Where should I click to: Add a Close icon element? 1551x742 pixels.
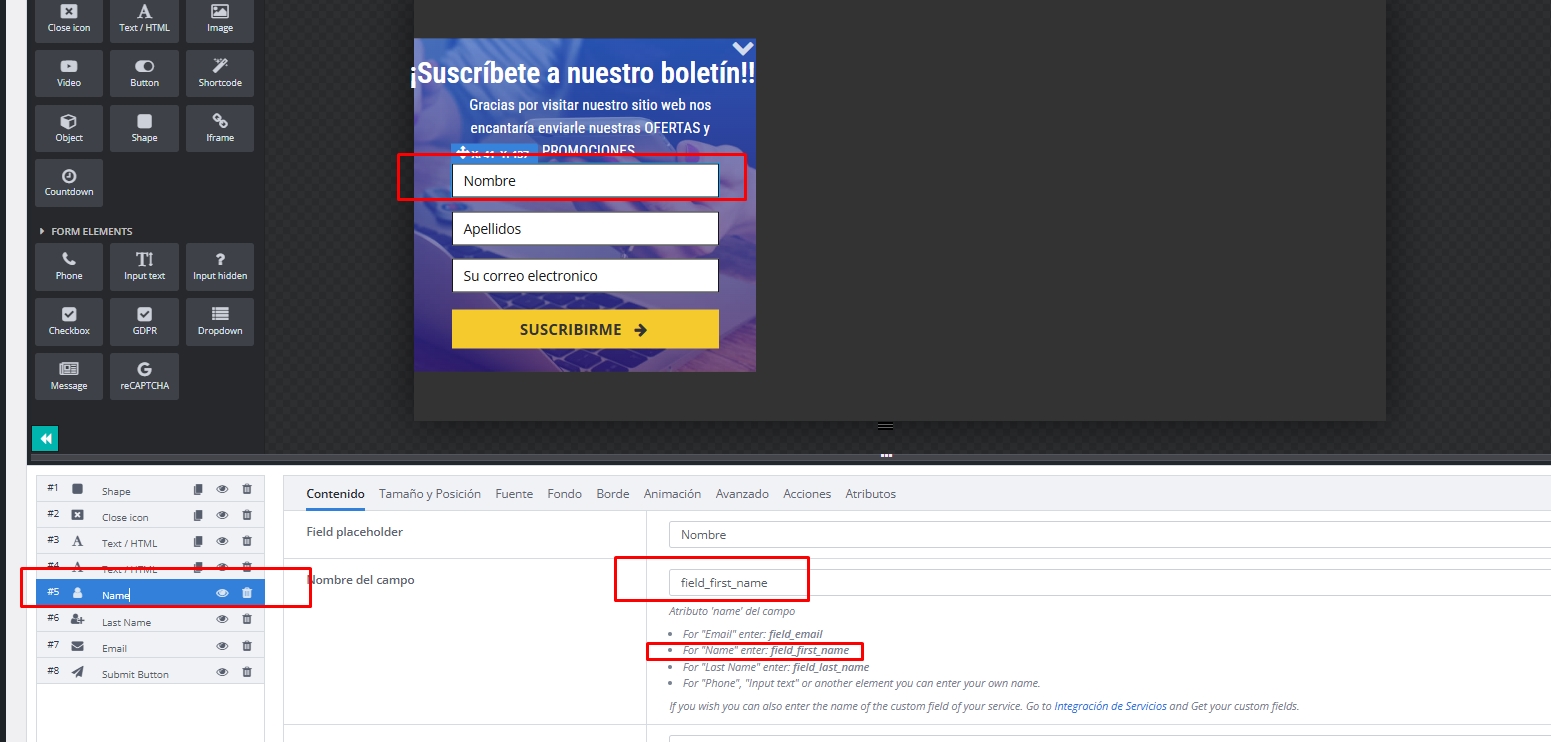click(x=69, y=20)
